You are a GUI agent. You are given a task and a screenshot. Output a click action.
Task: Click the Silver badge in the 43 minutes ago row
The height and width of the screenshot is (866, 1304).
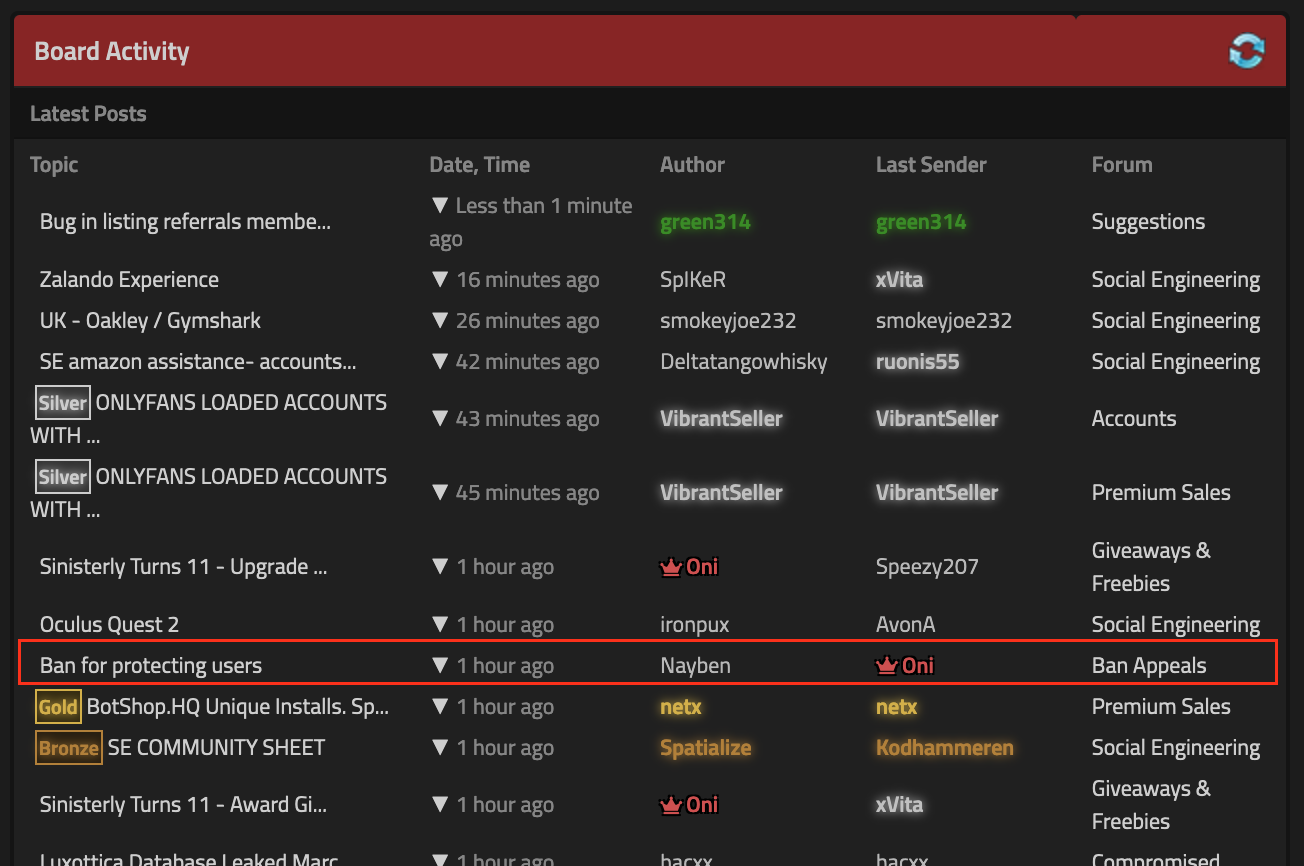point(63,403)
